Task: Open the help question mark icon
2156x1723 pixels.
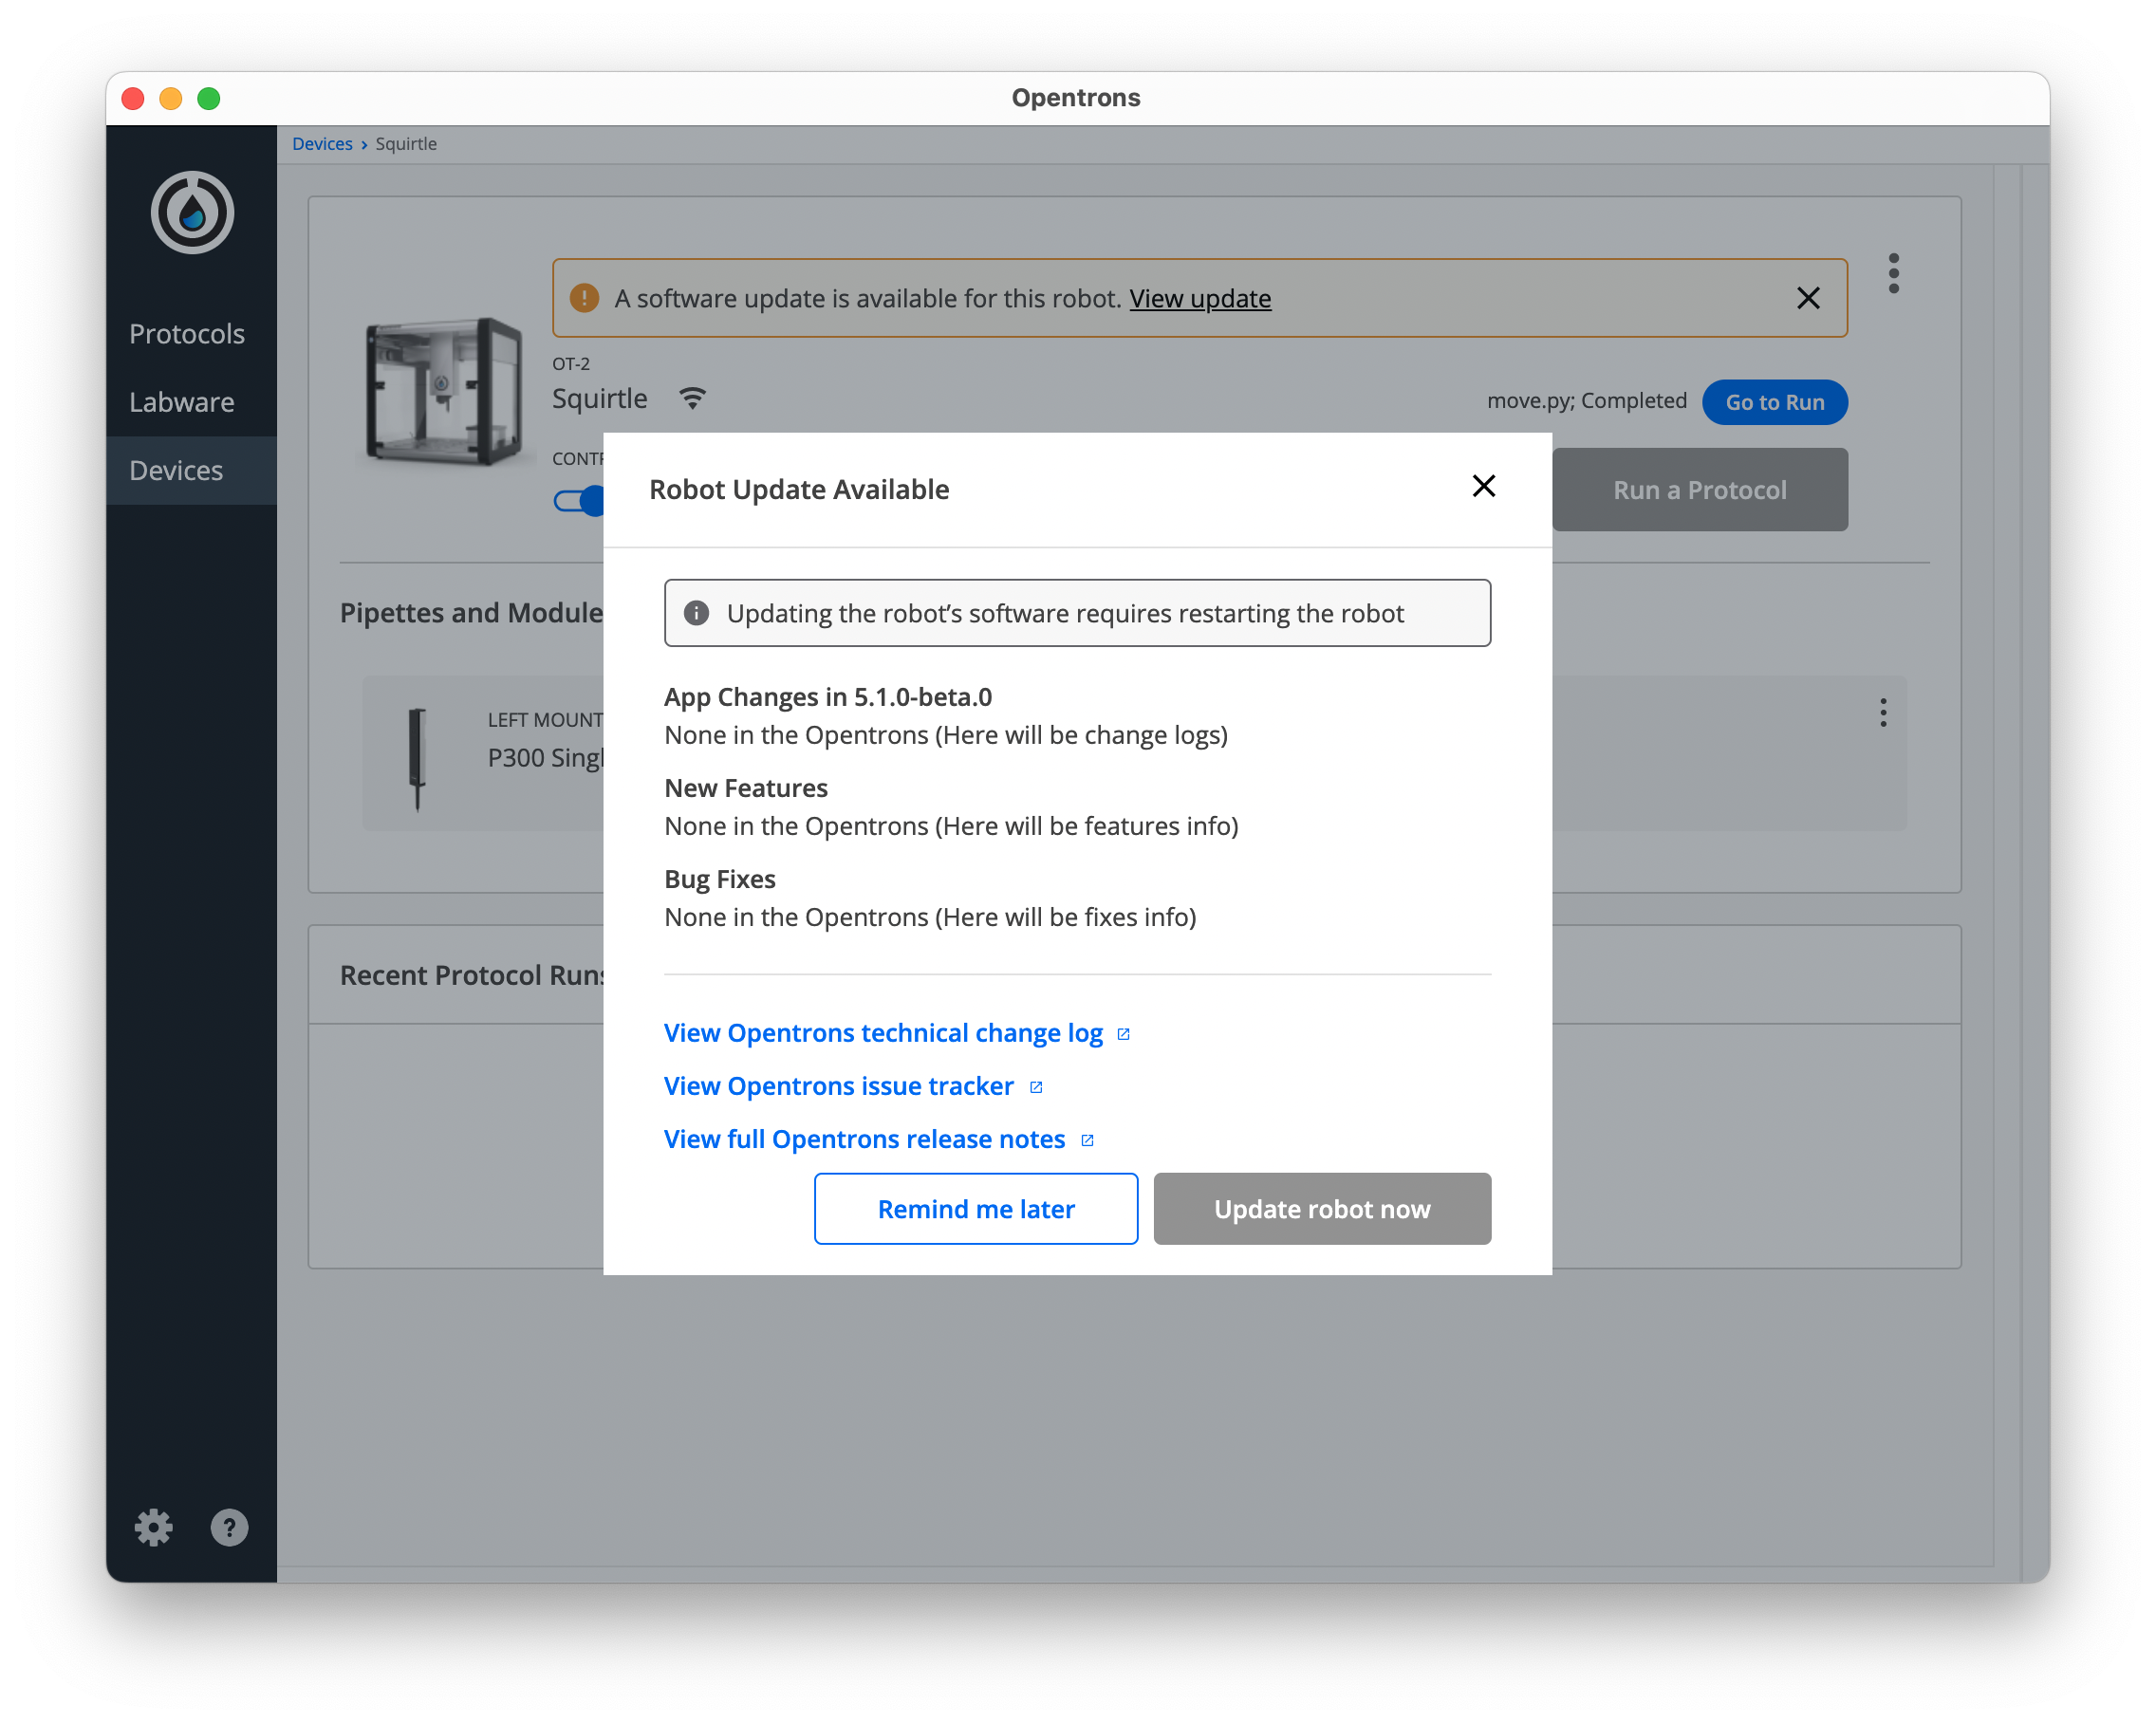Action: coord(229,1527)
